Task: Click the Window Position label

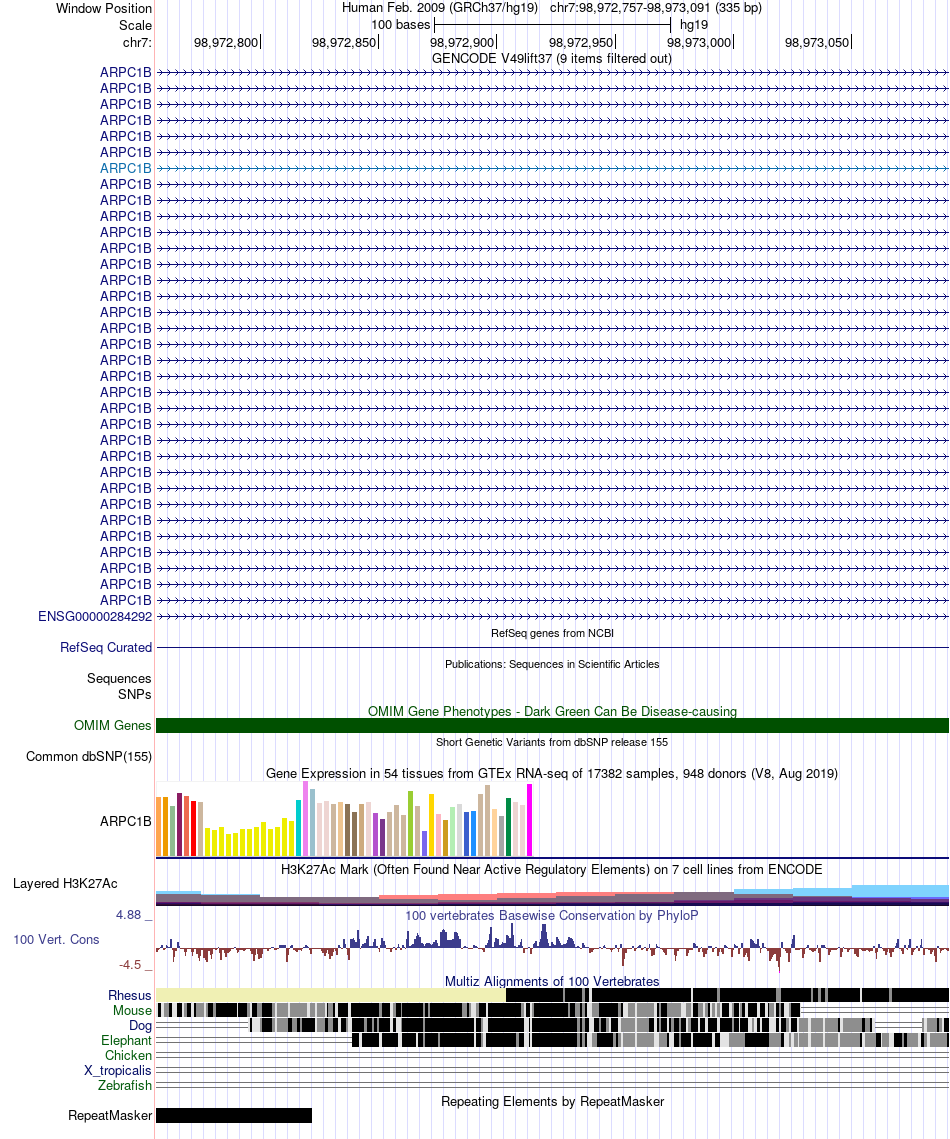Action: click(104, 9)
